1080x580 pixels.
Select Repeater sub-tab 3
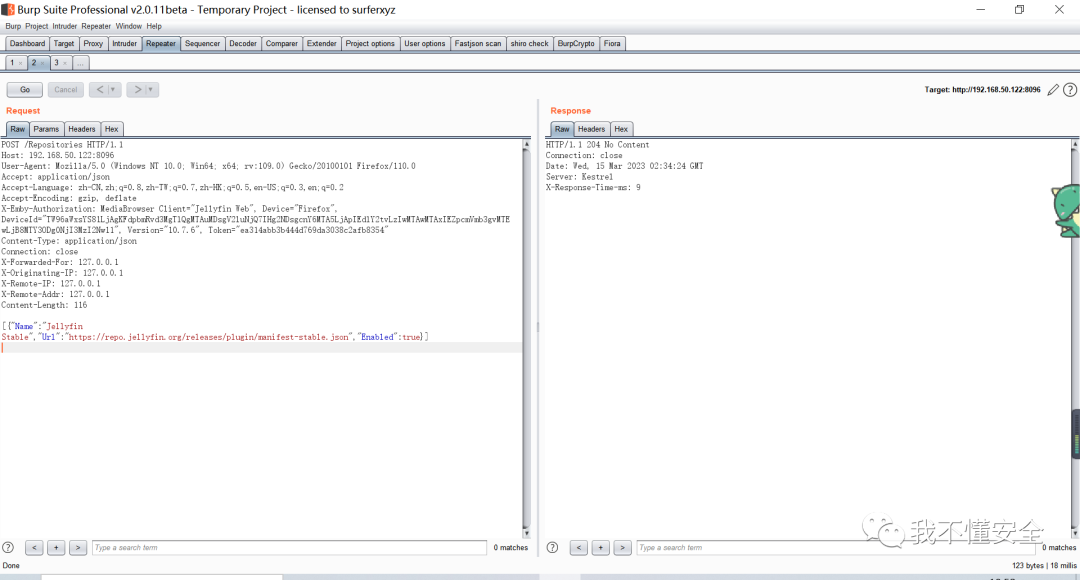(56, 63)
